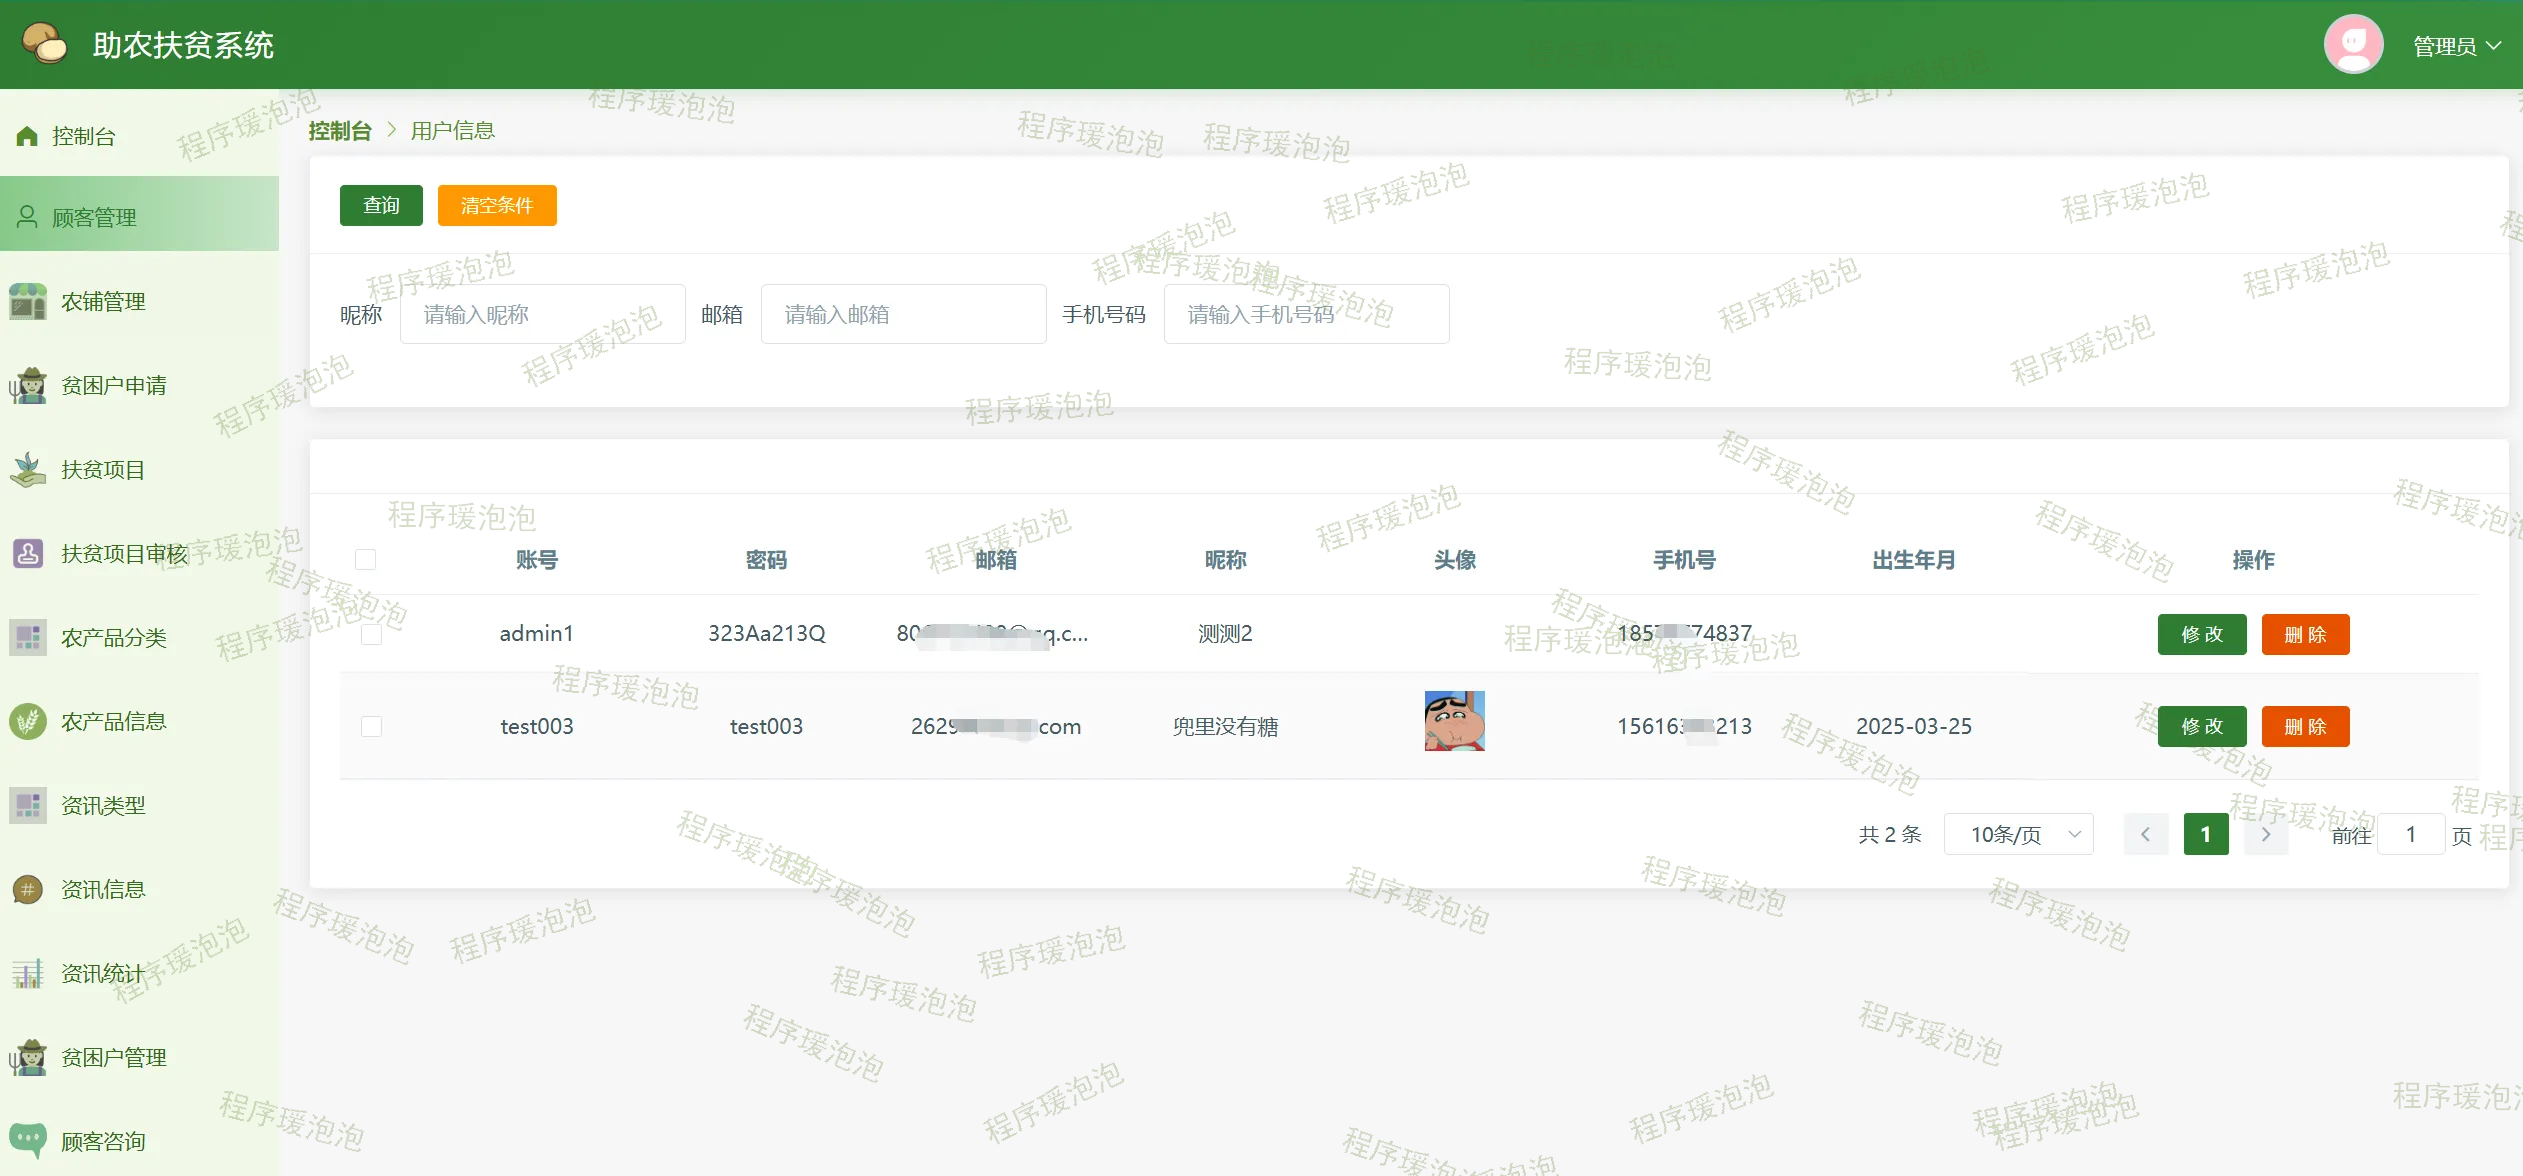Go to next page using right chevron
Screen dimensions: 2523x1176
[2265, 834]
